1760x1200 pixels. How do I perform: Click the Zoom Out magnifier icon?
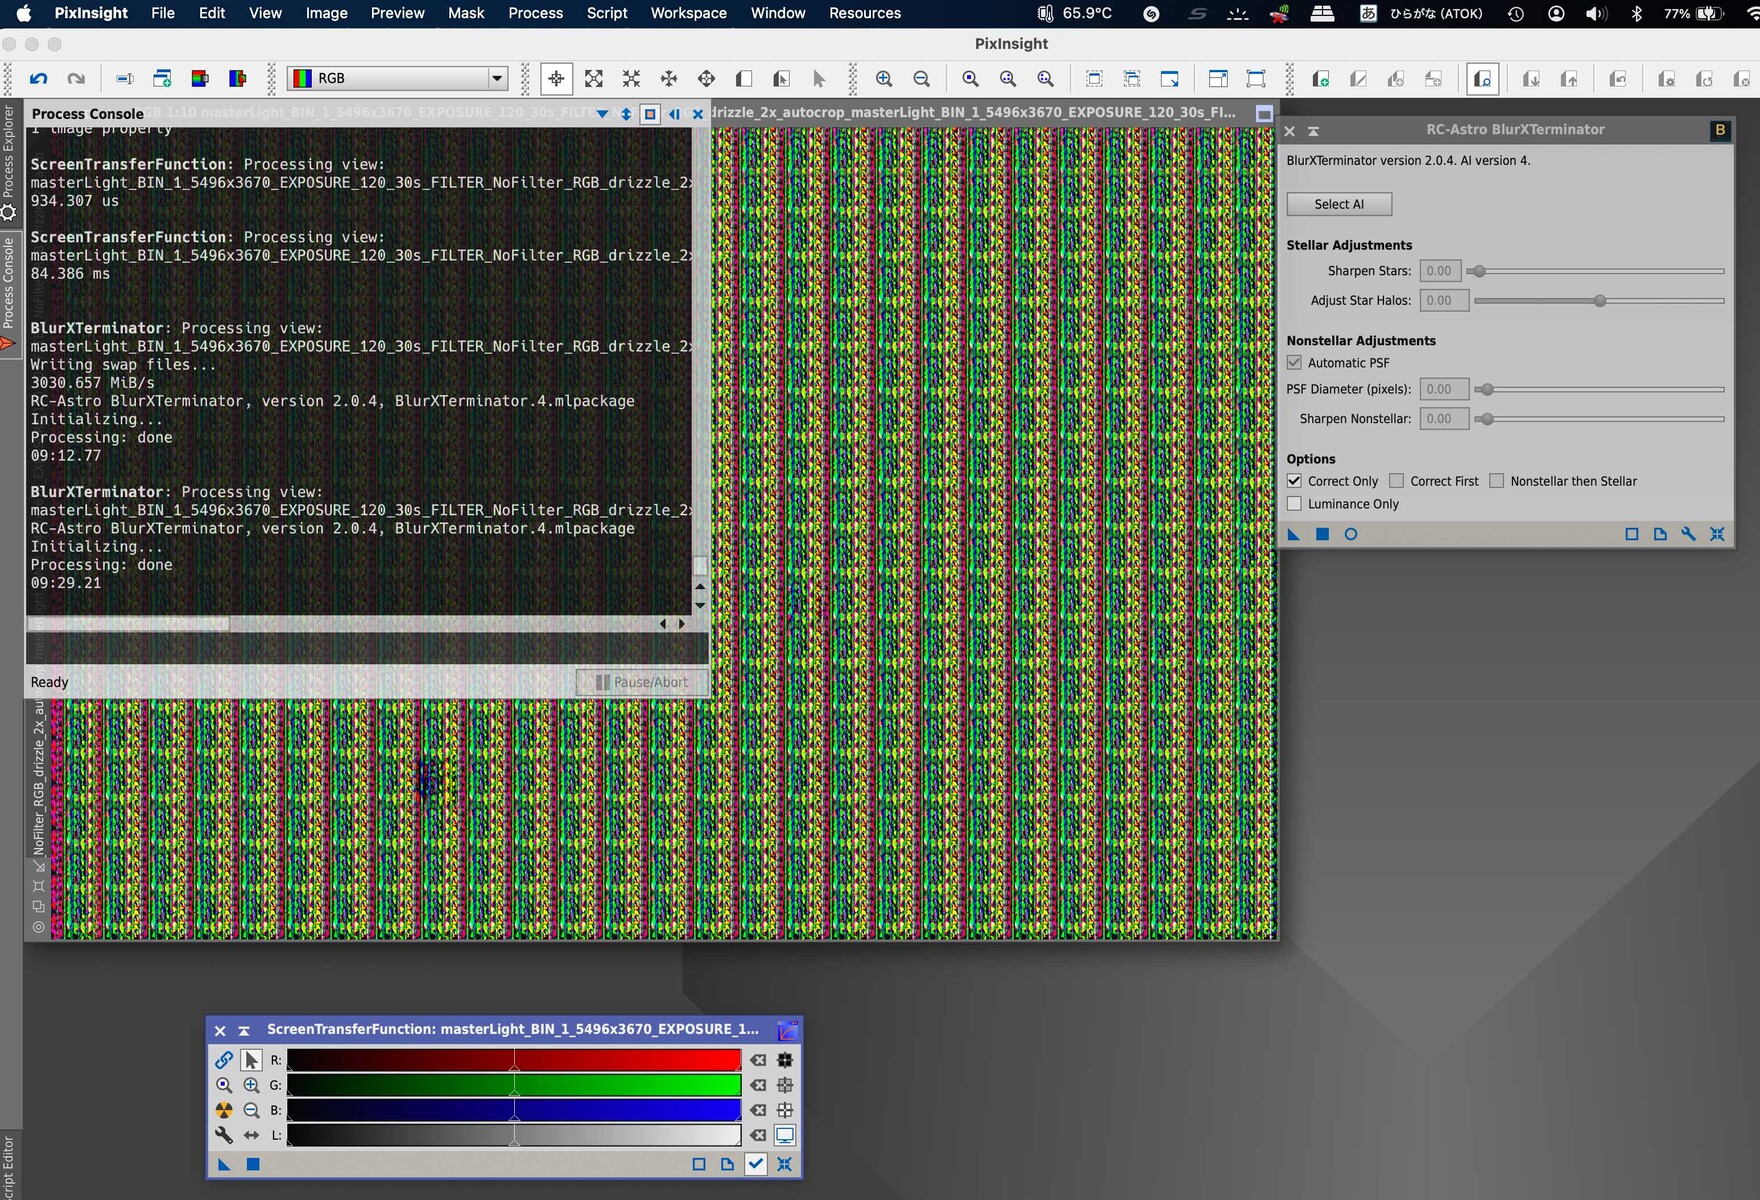coord(922,79)
